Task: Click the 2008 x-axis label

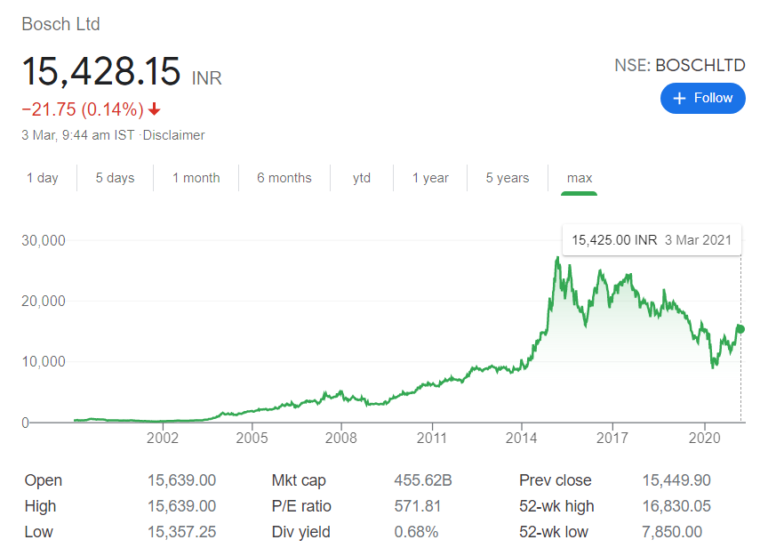Action: 341,437
